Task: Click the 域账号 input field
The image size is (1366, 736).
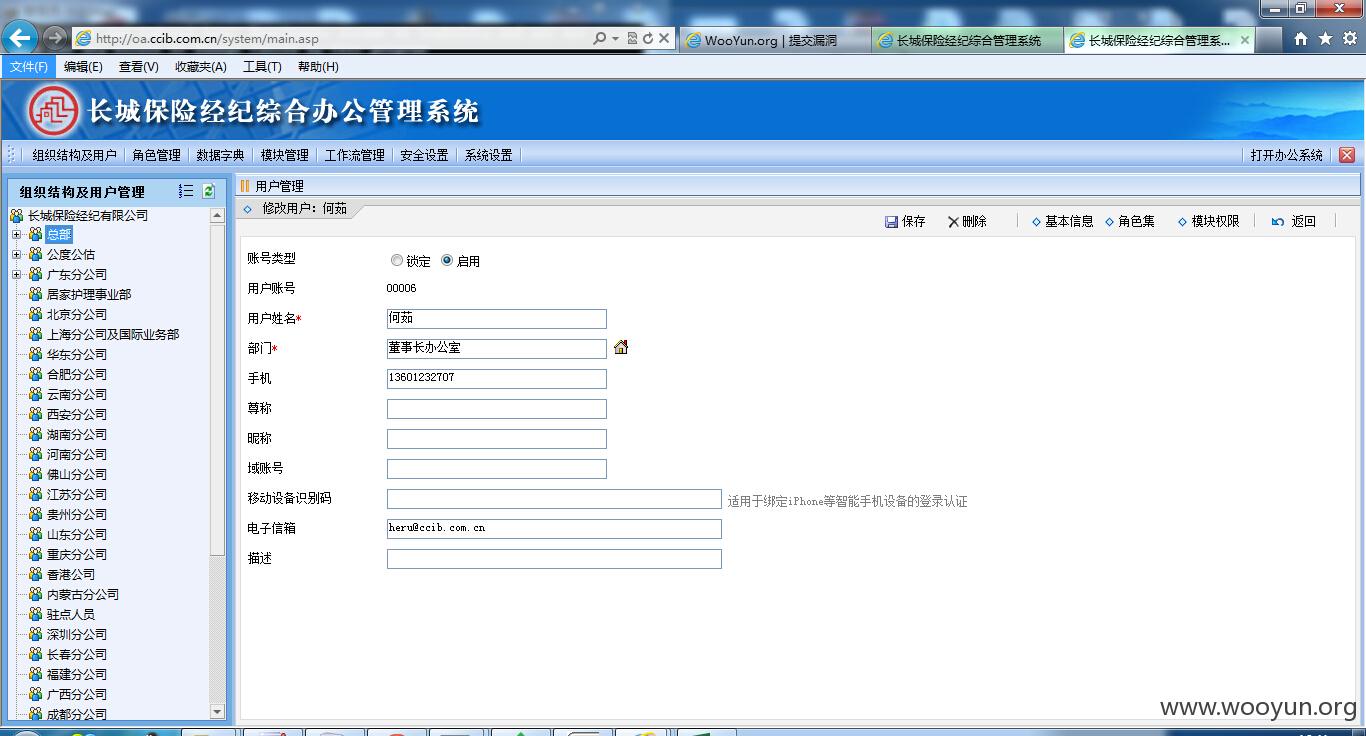Action: pos(497,469)
